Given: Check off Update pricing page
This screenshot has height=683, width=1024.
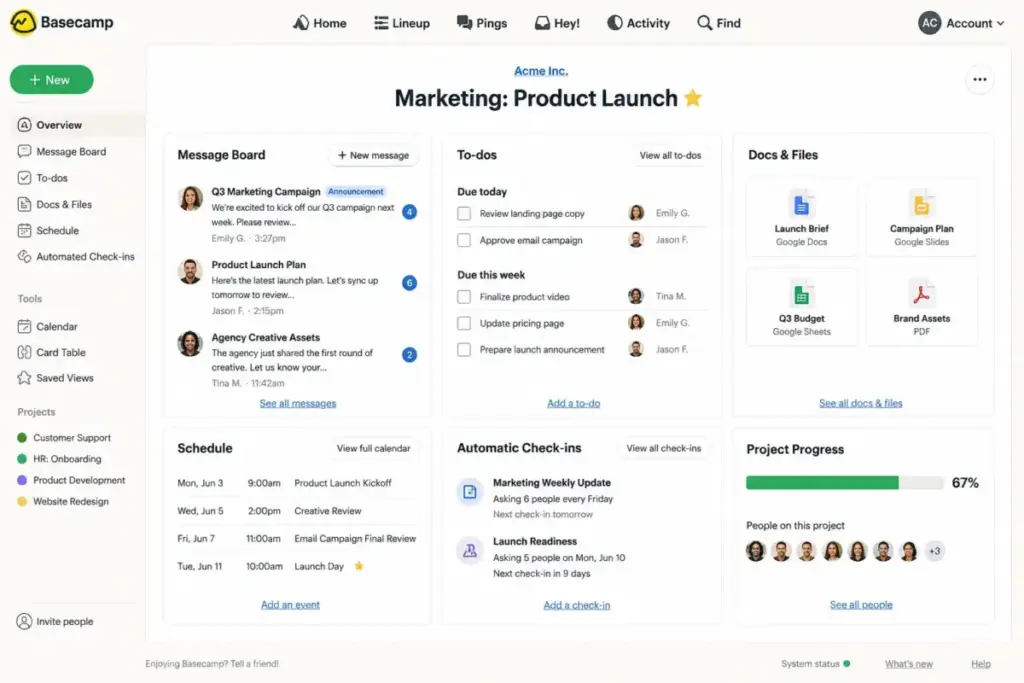Looking at the screenshot, I should click(x=464, y=323).
